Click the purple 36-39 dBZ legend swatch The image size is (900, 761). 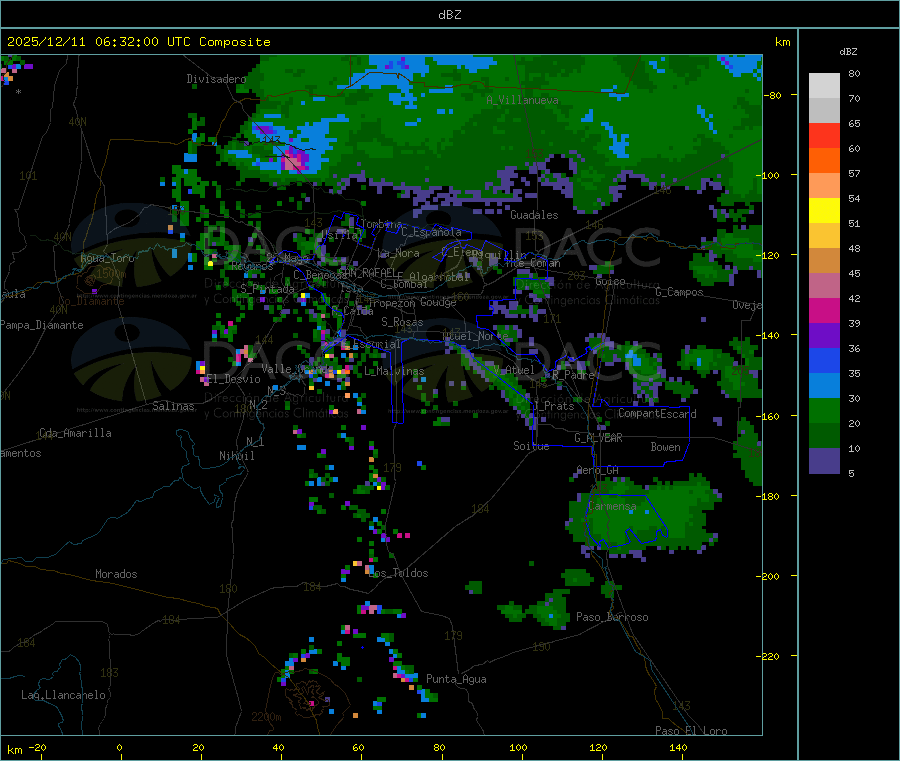coord(824,336)
